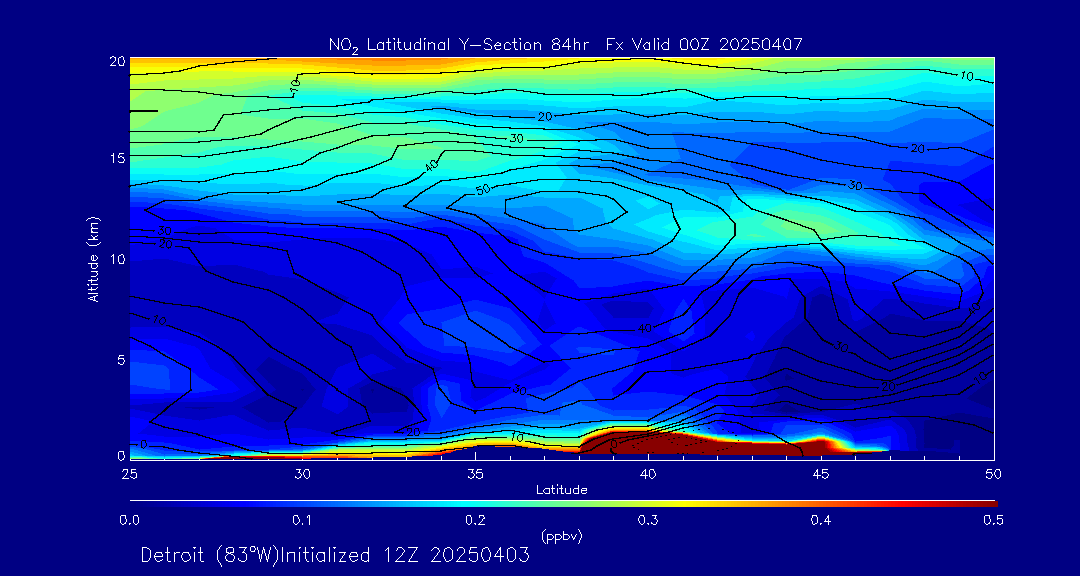Click latitude axis tick label 45
This screenshot has height=576, width=1080.
click(x=820, y=474)
